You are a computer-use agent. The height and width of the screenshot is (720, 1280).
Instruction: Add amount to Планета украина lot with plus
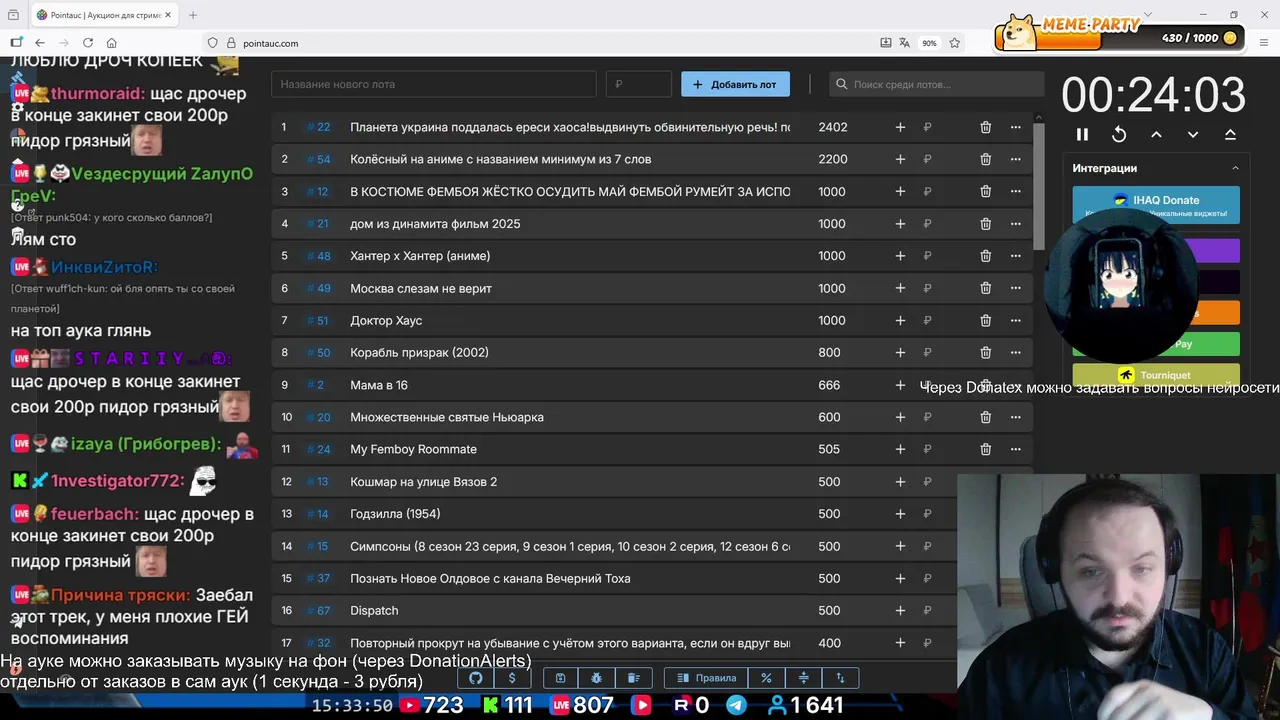pyautogui.click(x=900, y=127)
